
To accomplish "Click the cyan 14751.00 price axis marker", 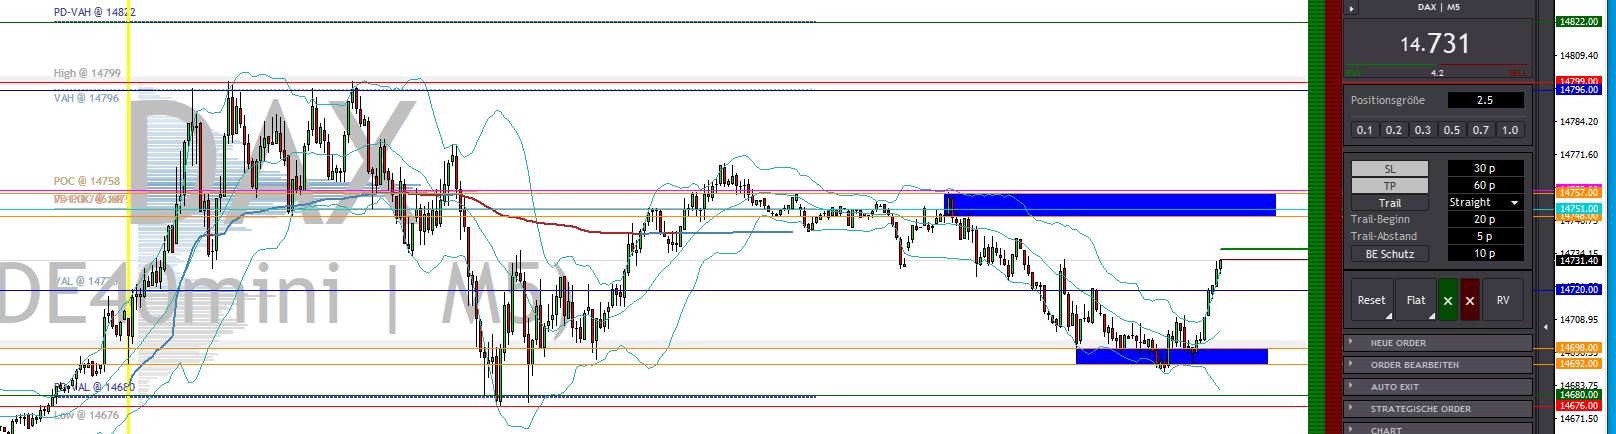I will (1580, 208).
